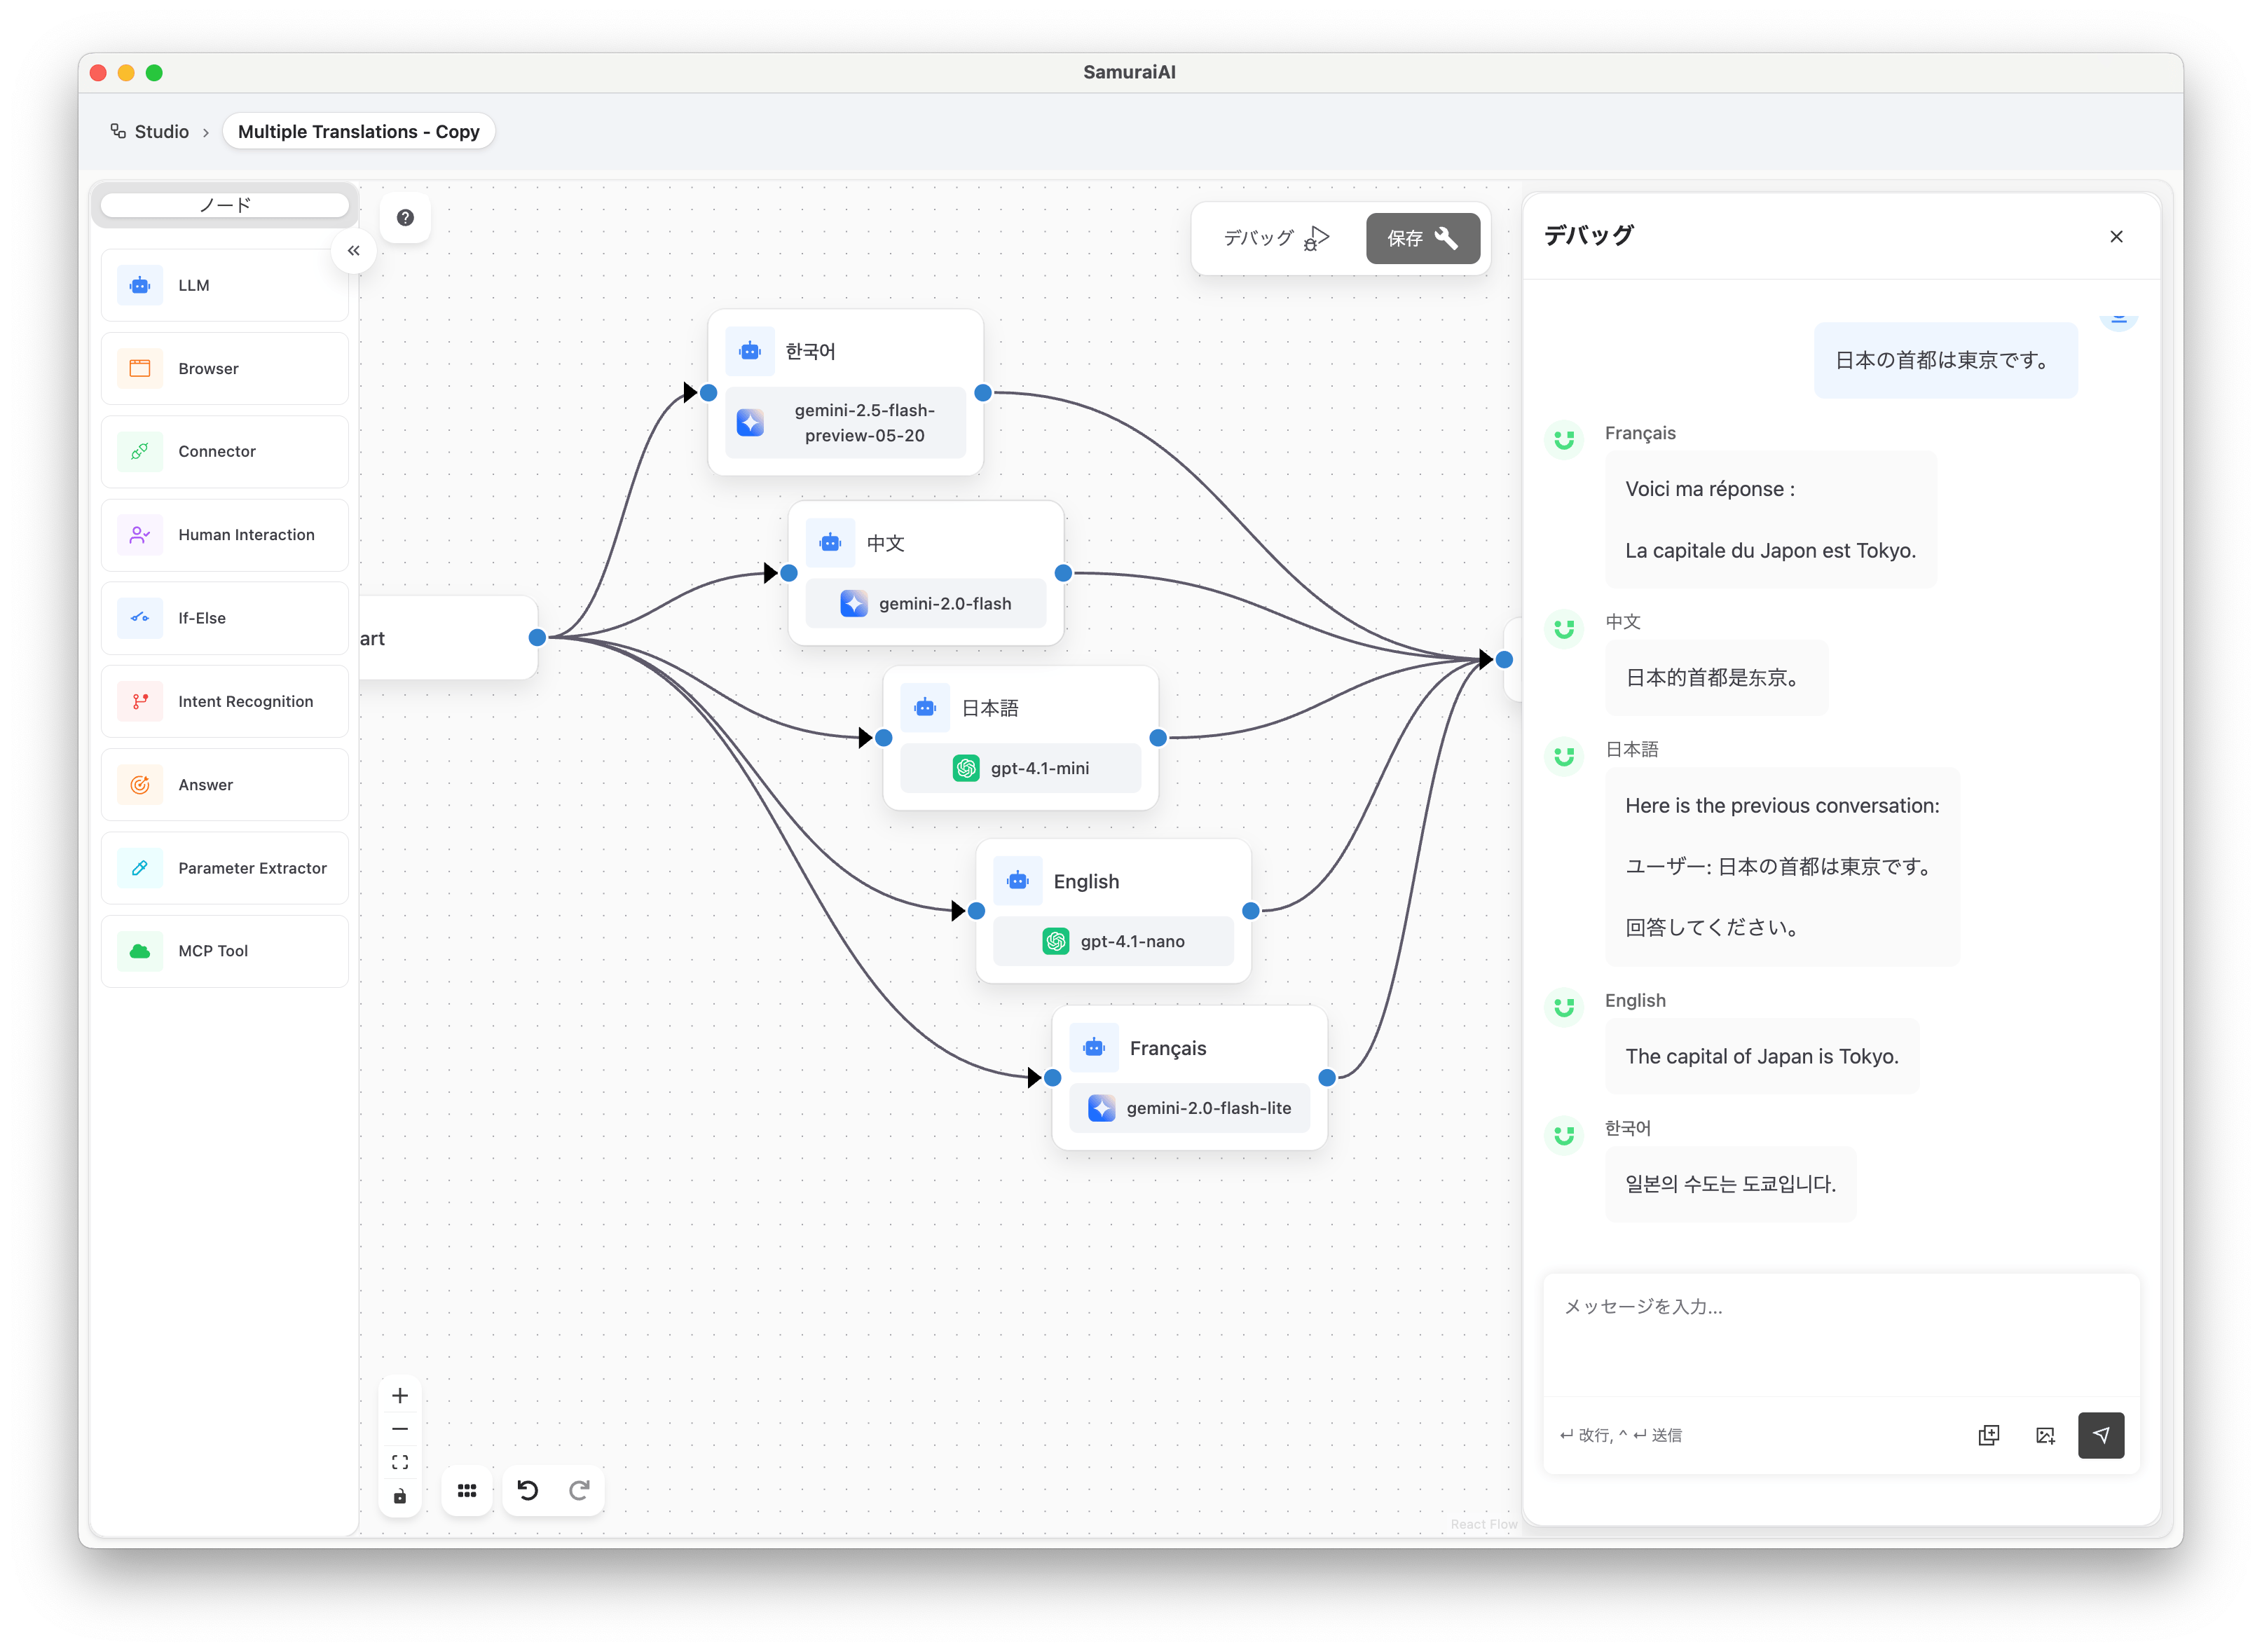The height and width of the screenshot is (1652, 2262).
Task: Toggle the canvas lock icon
Action: [400, 1496]
